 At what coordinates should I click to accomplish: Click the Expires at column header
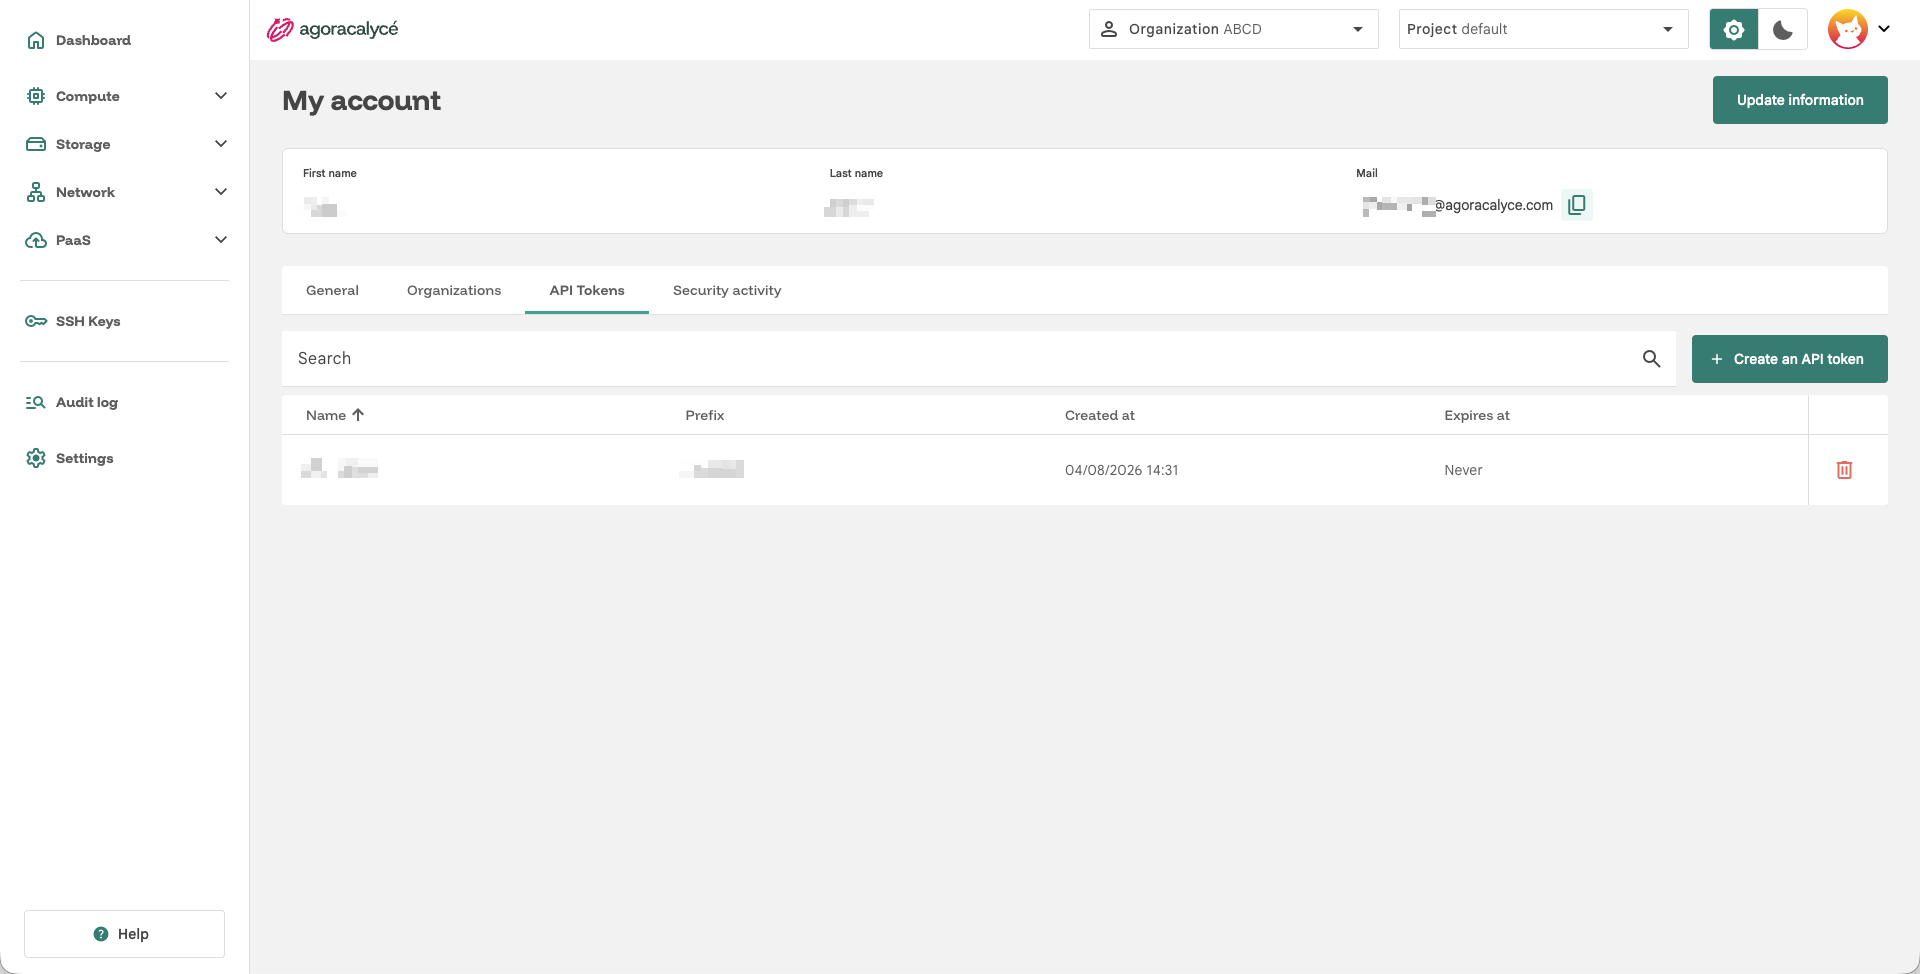pyautogui.click(x=1477, y=415)
